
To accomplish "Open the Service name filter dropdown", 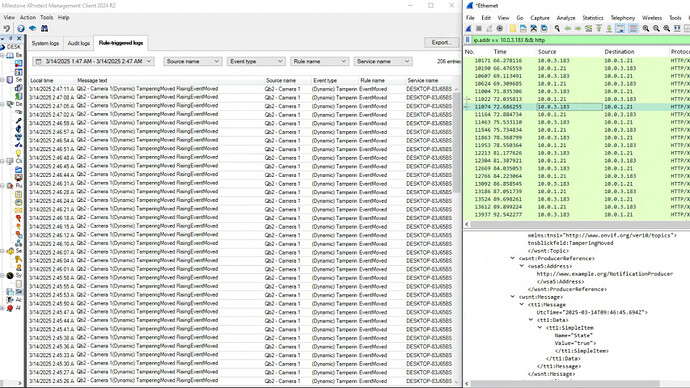I will tap(382, 61).
